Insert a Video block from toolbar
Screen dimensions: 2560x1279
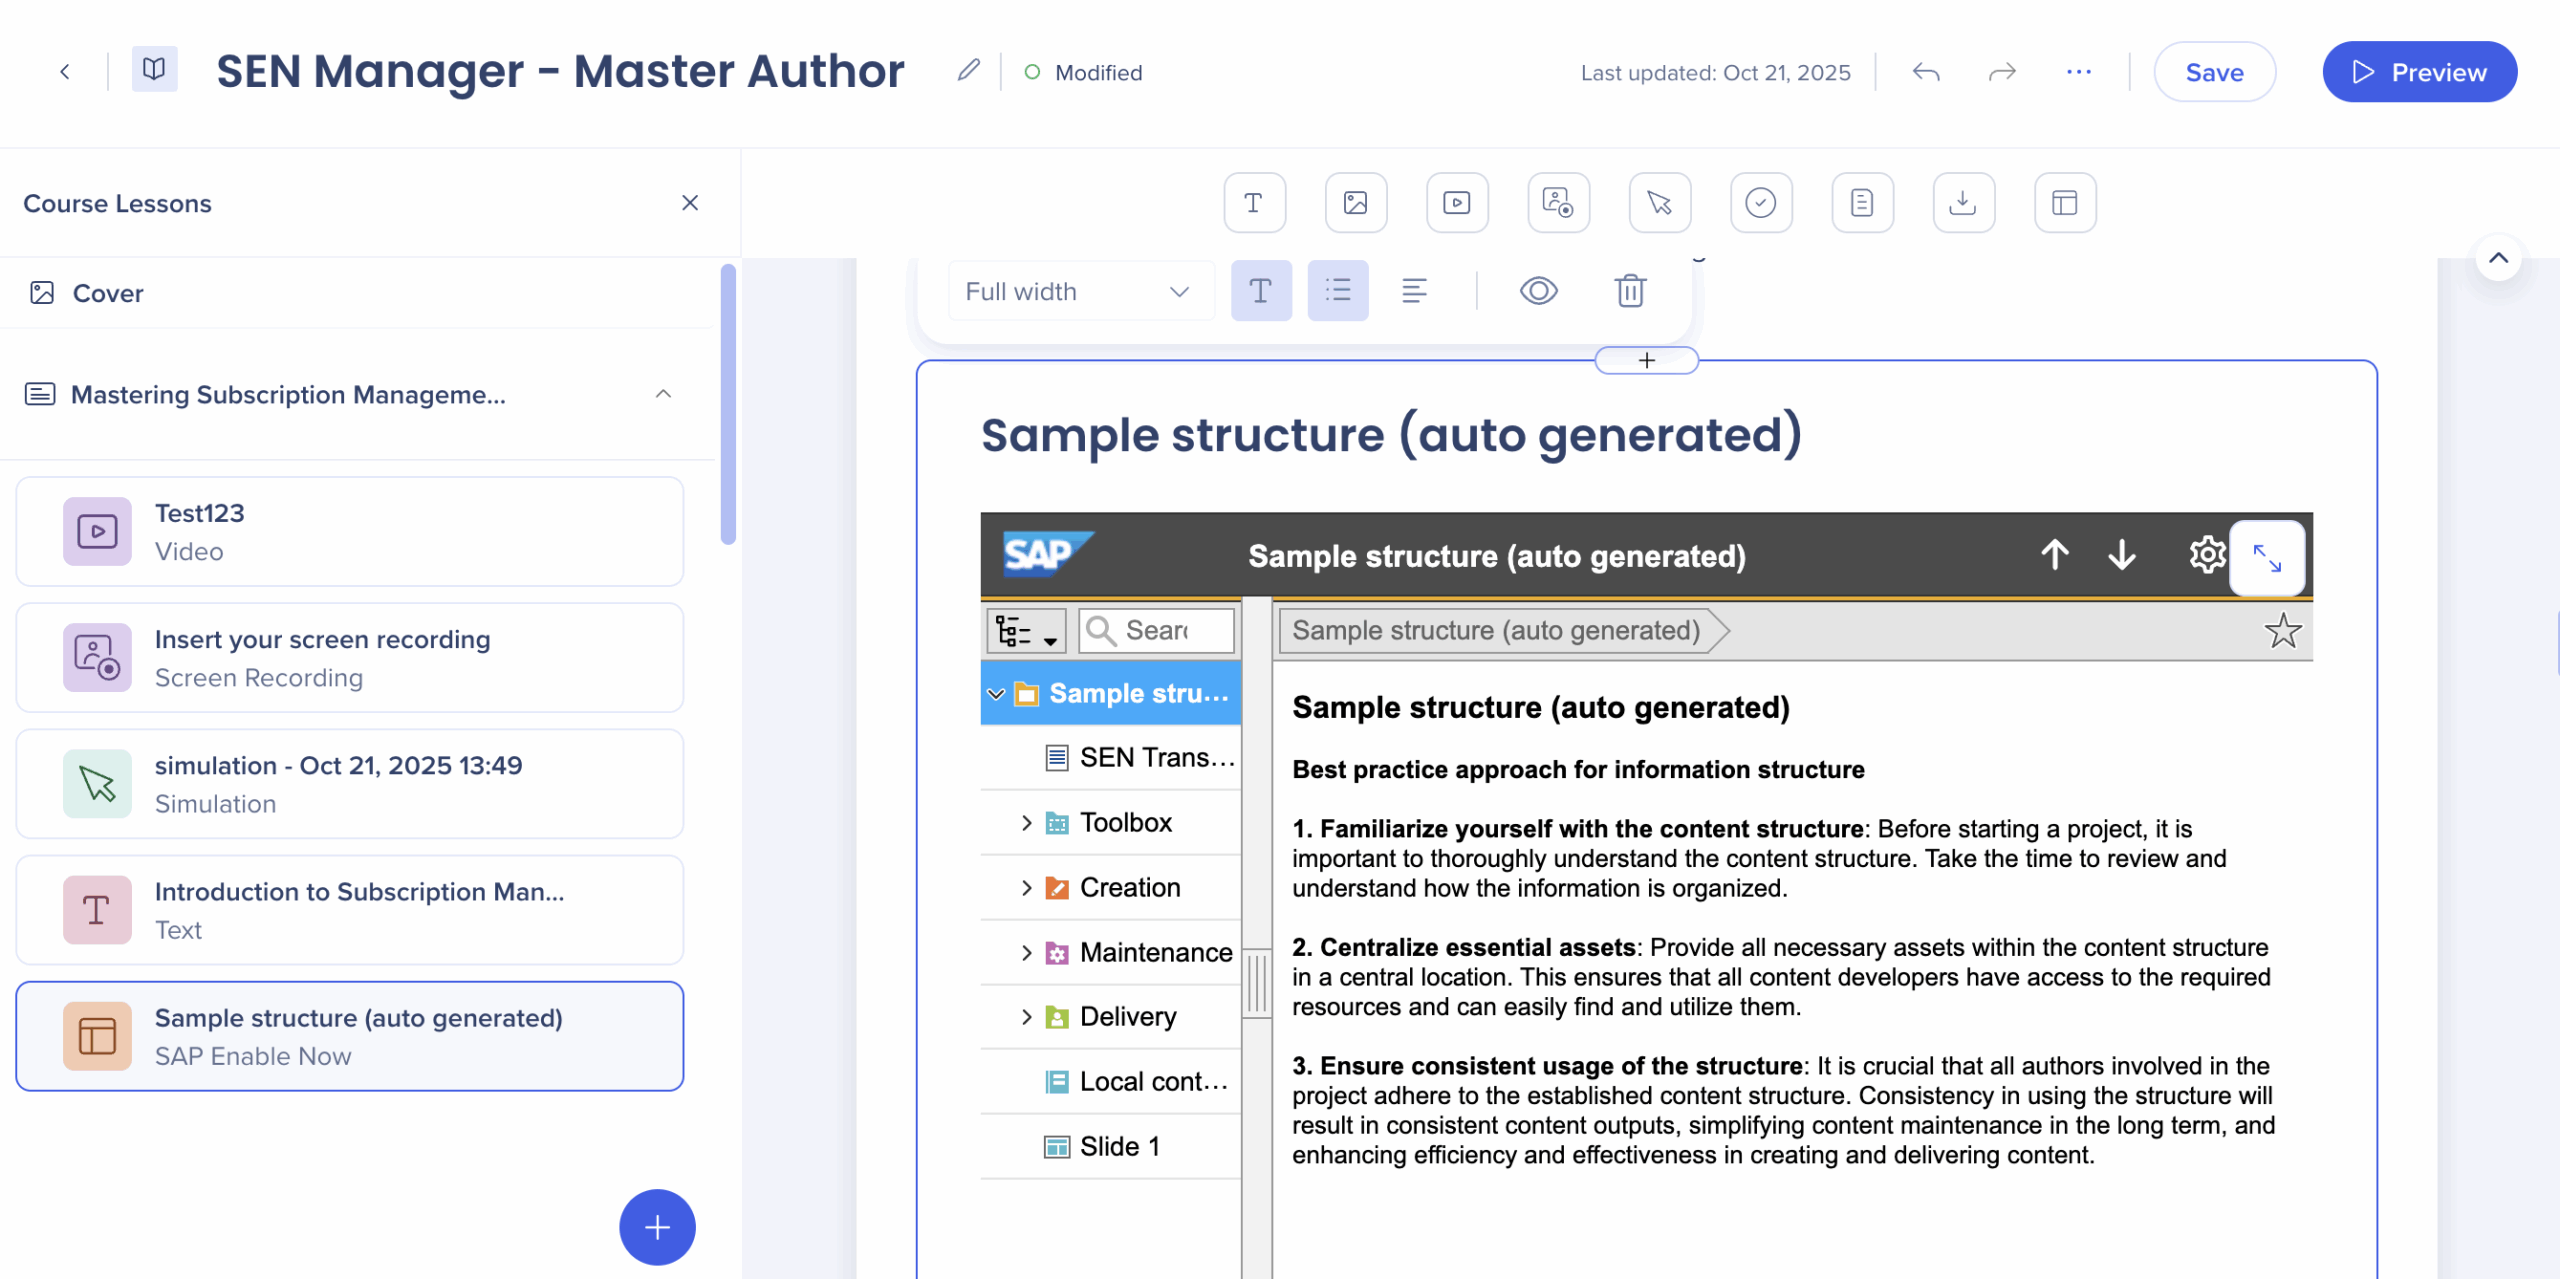pyautogui.click(x=1457, y=203)
